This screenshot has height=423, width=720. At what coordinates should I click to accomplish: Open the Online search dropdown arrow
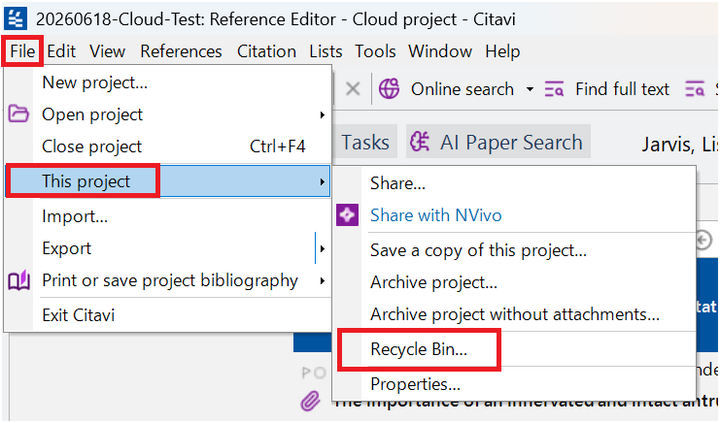[530, 89]
